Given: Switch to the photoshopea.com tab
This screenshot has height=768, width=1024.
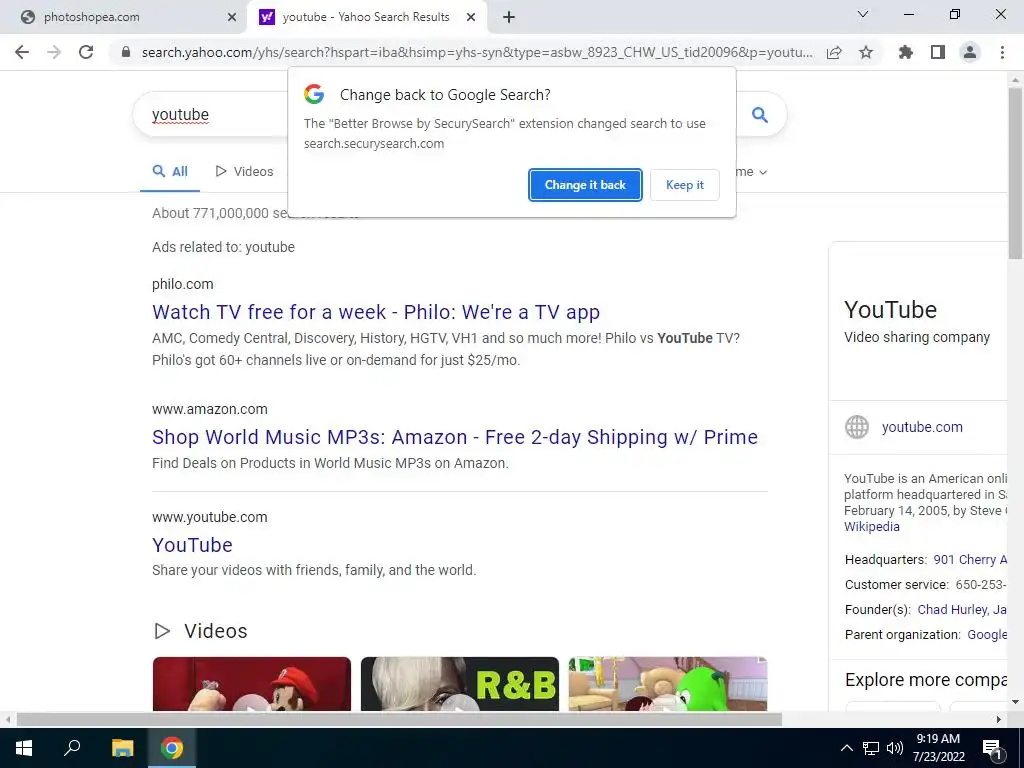Looking at the screenshot, I should click(x=124, y=18).
